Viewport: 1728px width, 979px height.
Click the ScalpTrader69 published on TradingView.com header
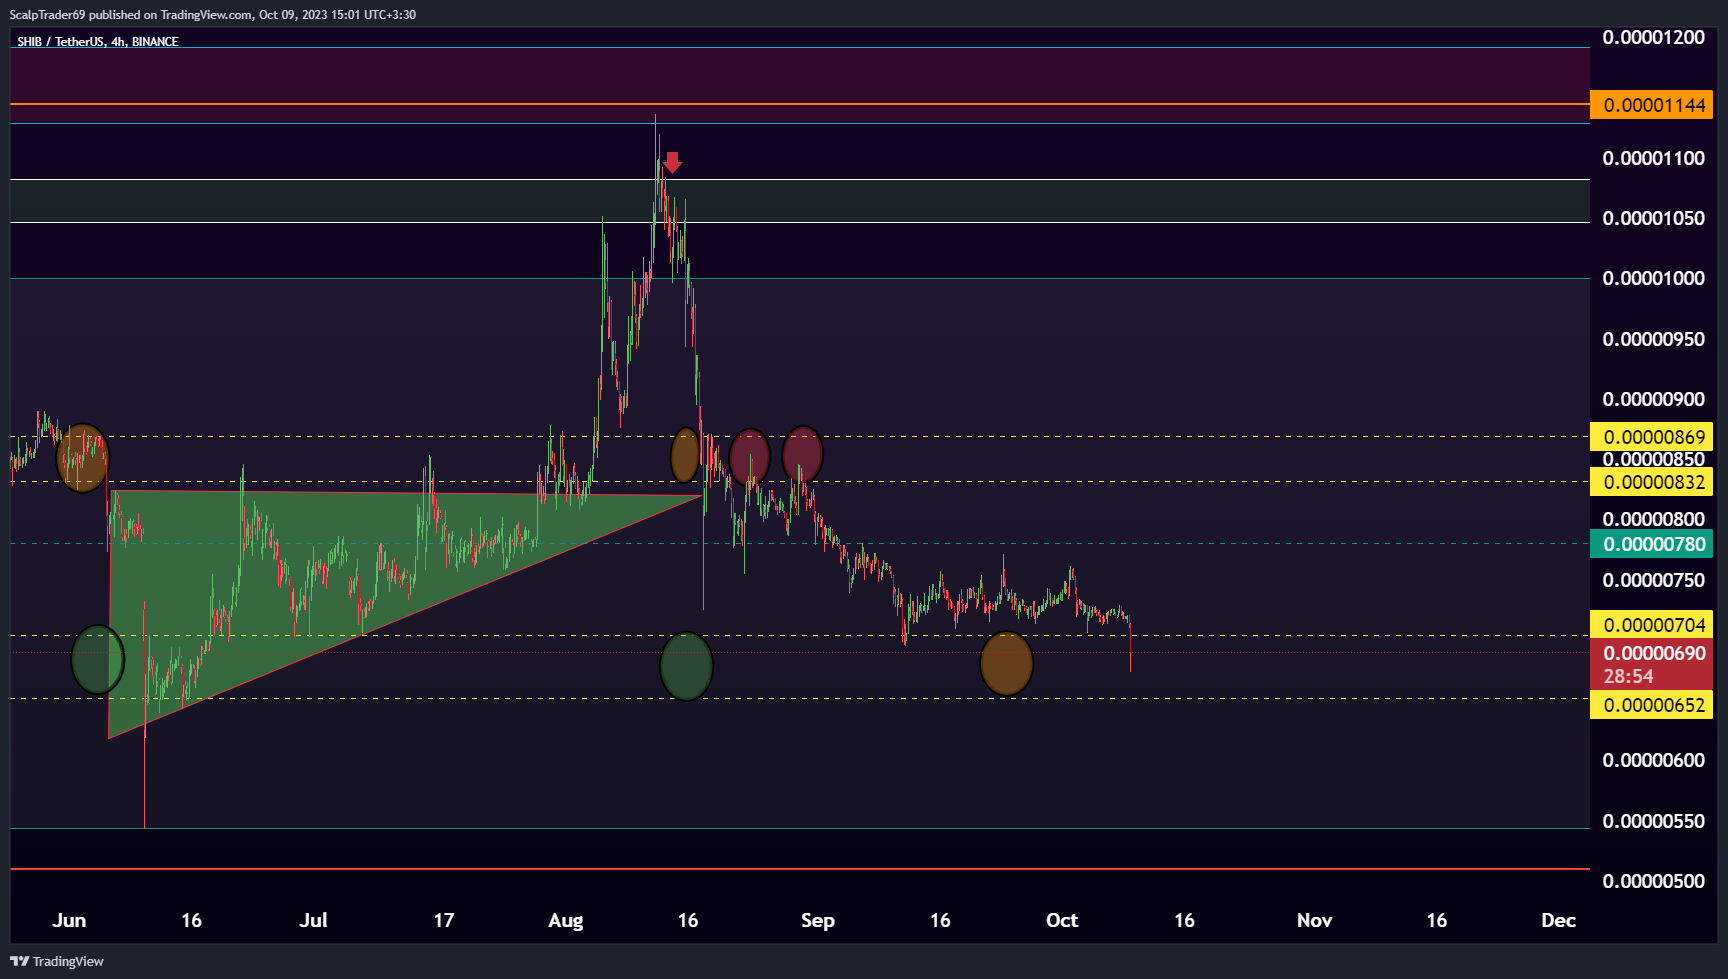[212, 14]
